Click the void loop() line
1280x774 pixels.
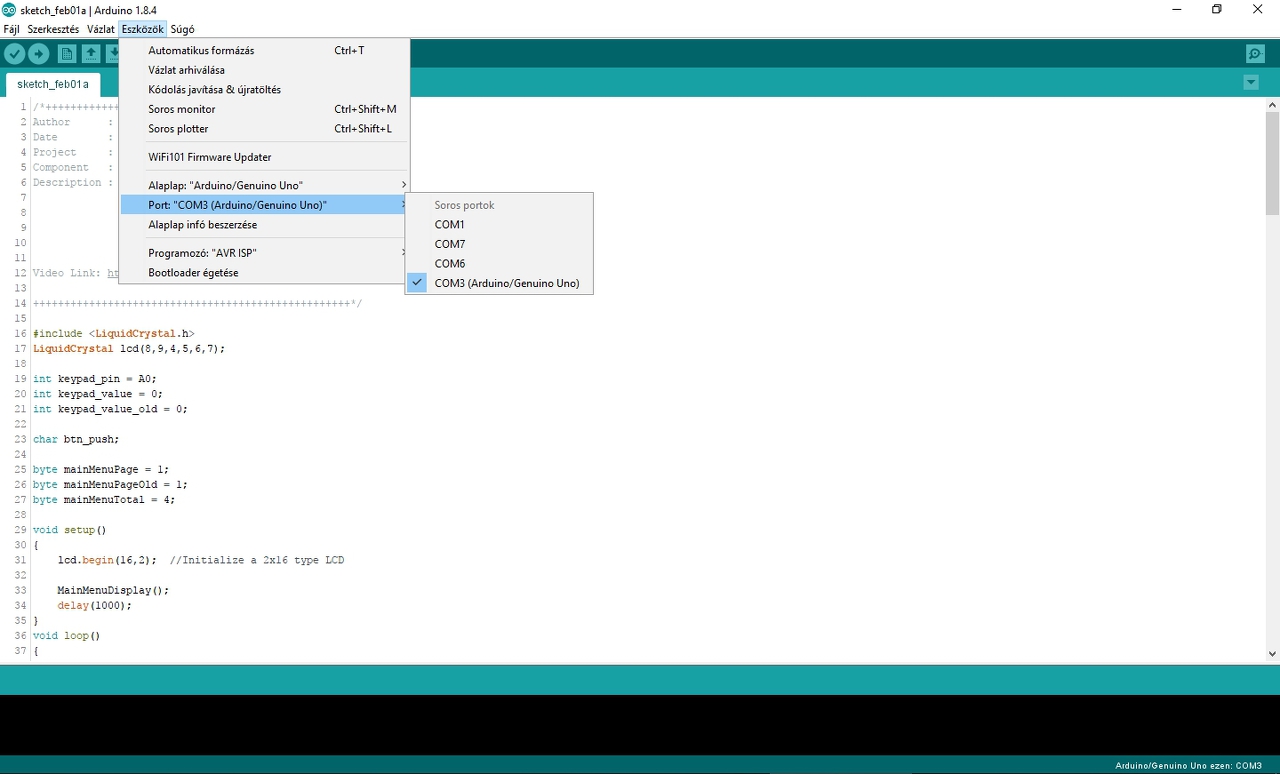tap(66, 635)
